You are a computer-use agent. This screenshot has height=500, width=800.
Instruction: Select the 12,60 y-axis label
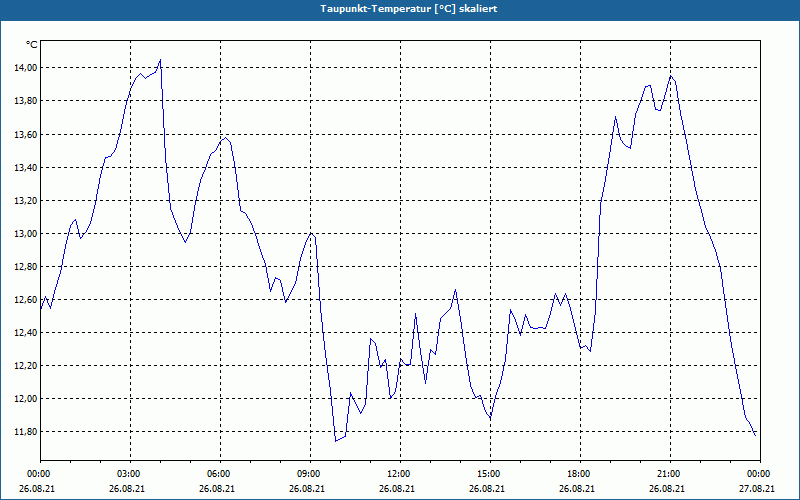(25, 299)
